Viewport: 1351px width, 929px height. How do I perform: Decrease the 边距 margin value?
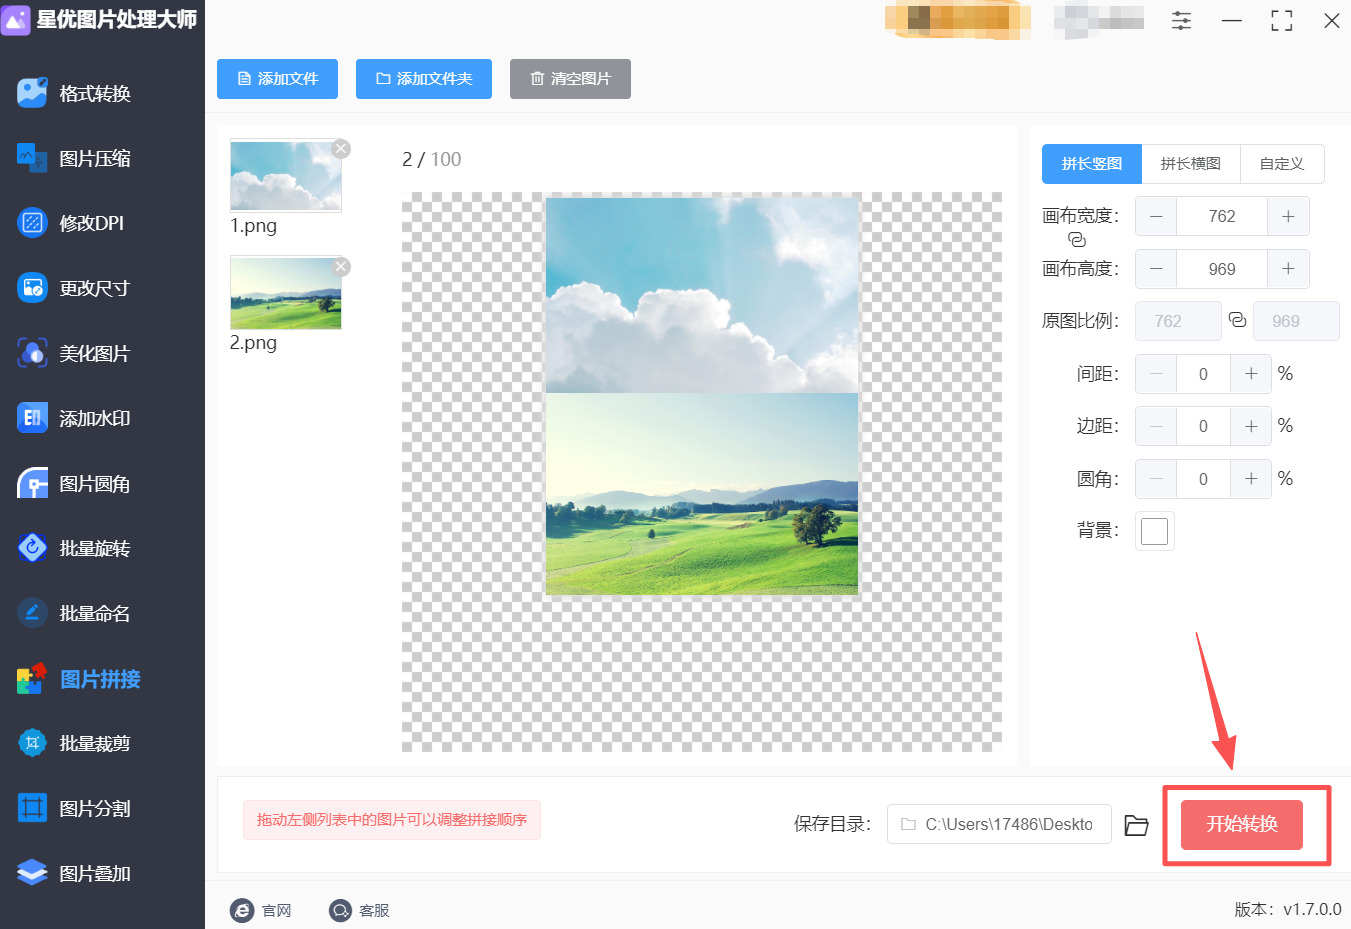click(1156, 426)
